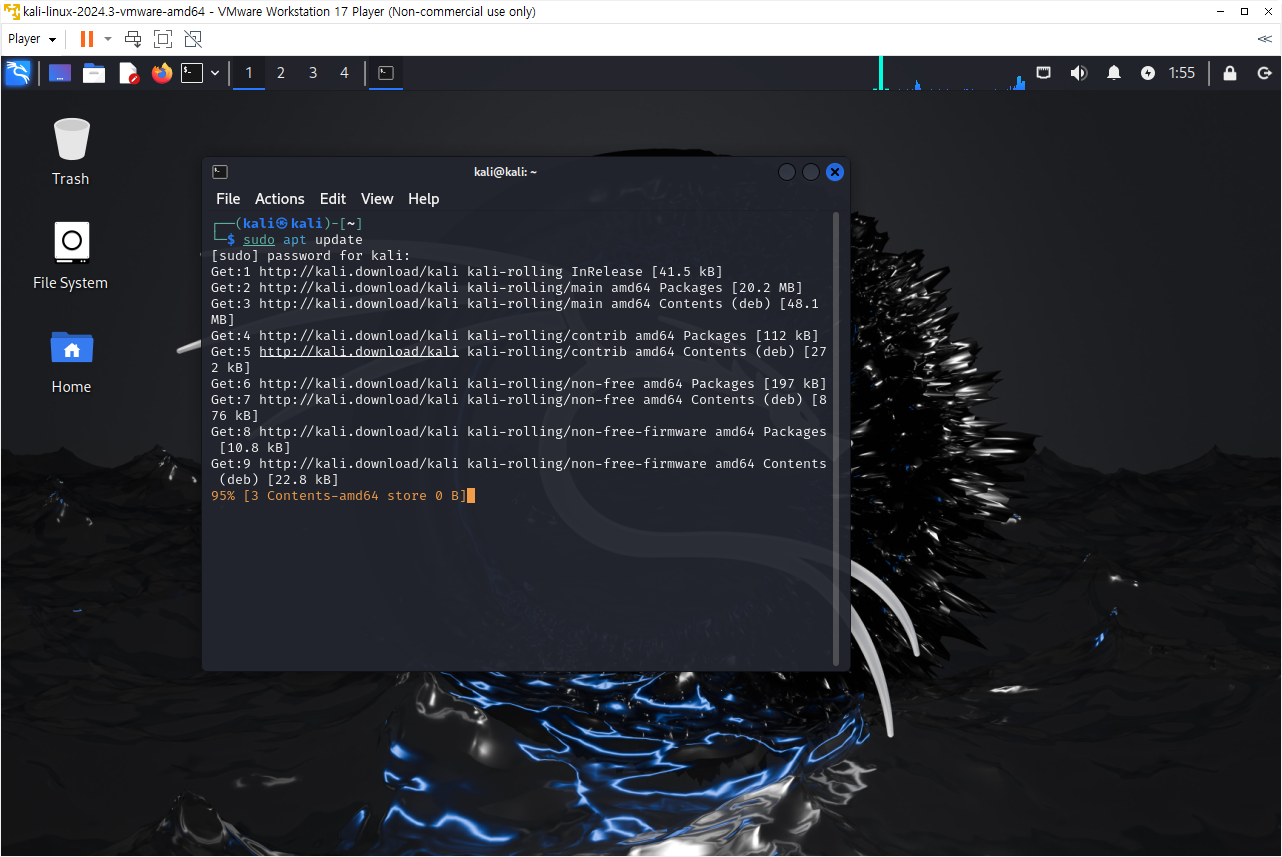This screenshot has width=1282, height=857.
Task: Open the File System desktop icon
Action: coord(71,256)
